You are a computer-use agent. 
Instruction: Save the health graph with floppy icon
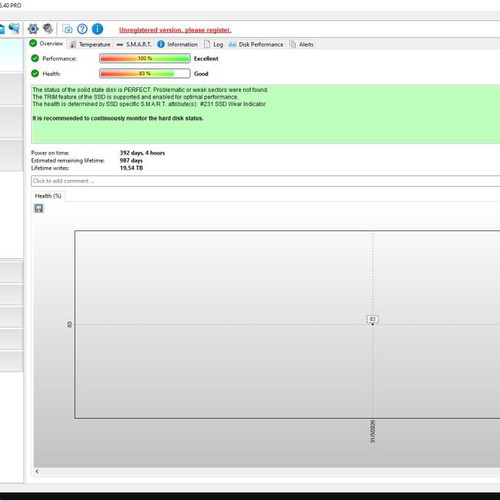tap(39, 208)
